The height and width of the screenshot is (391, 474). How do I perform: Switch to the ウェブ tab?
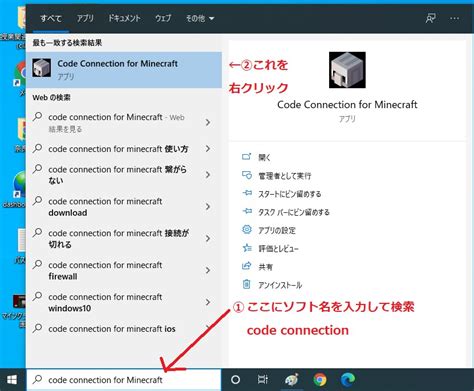pos(163,18)
